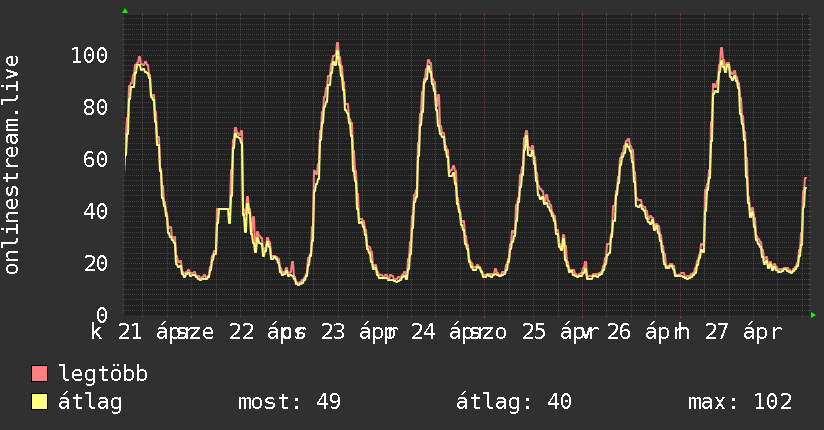Screen dimensions: 824x430
Task: Click the 40 y-axis label
Action: coord(96,211)
